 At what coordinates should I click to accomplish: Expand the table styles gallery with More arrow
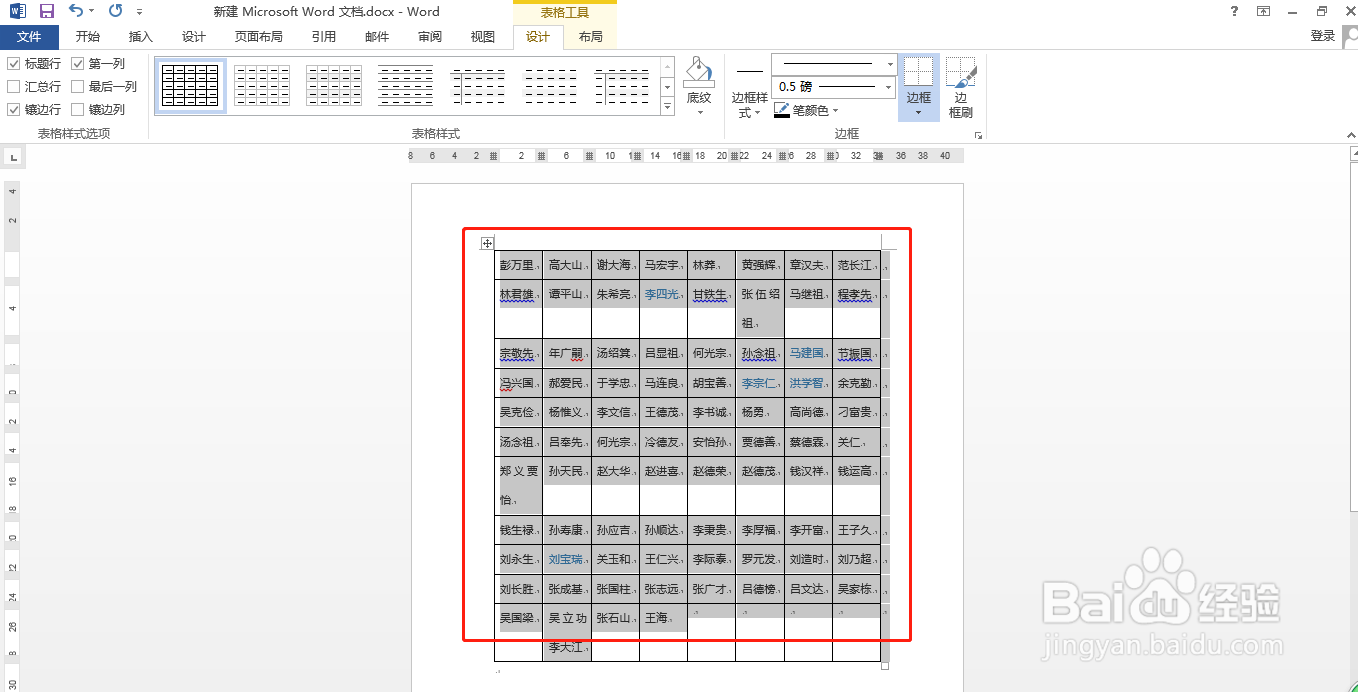pos(665,104)
